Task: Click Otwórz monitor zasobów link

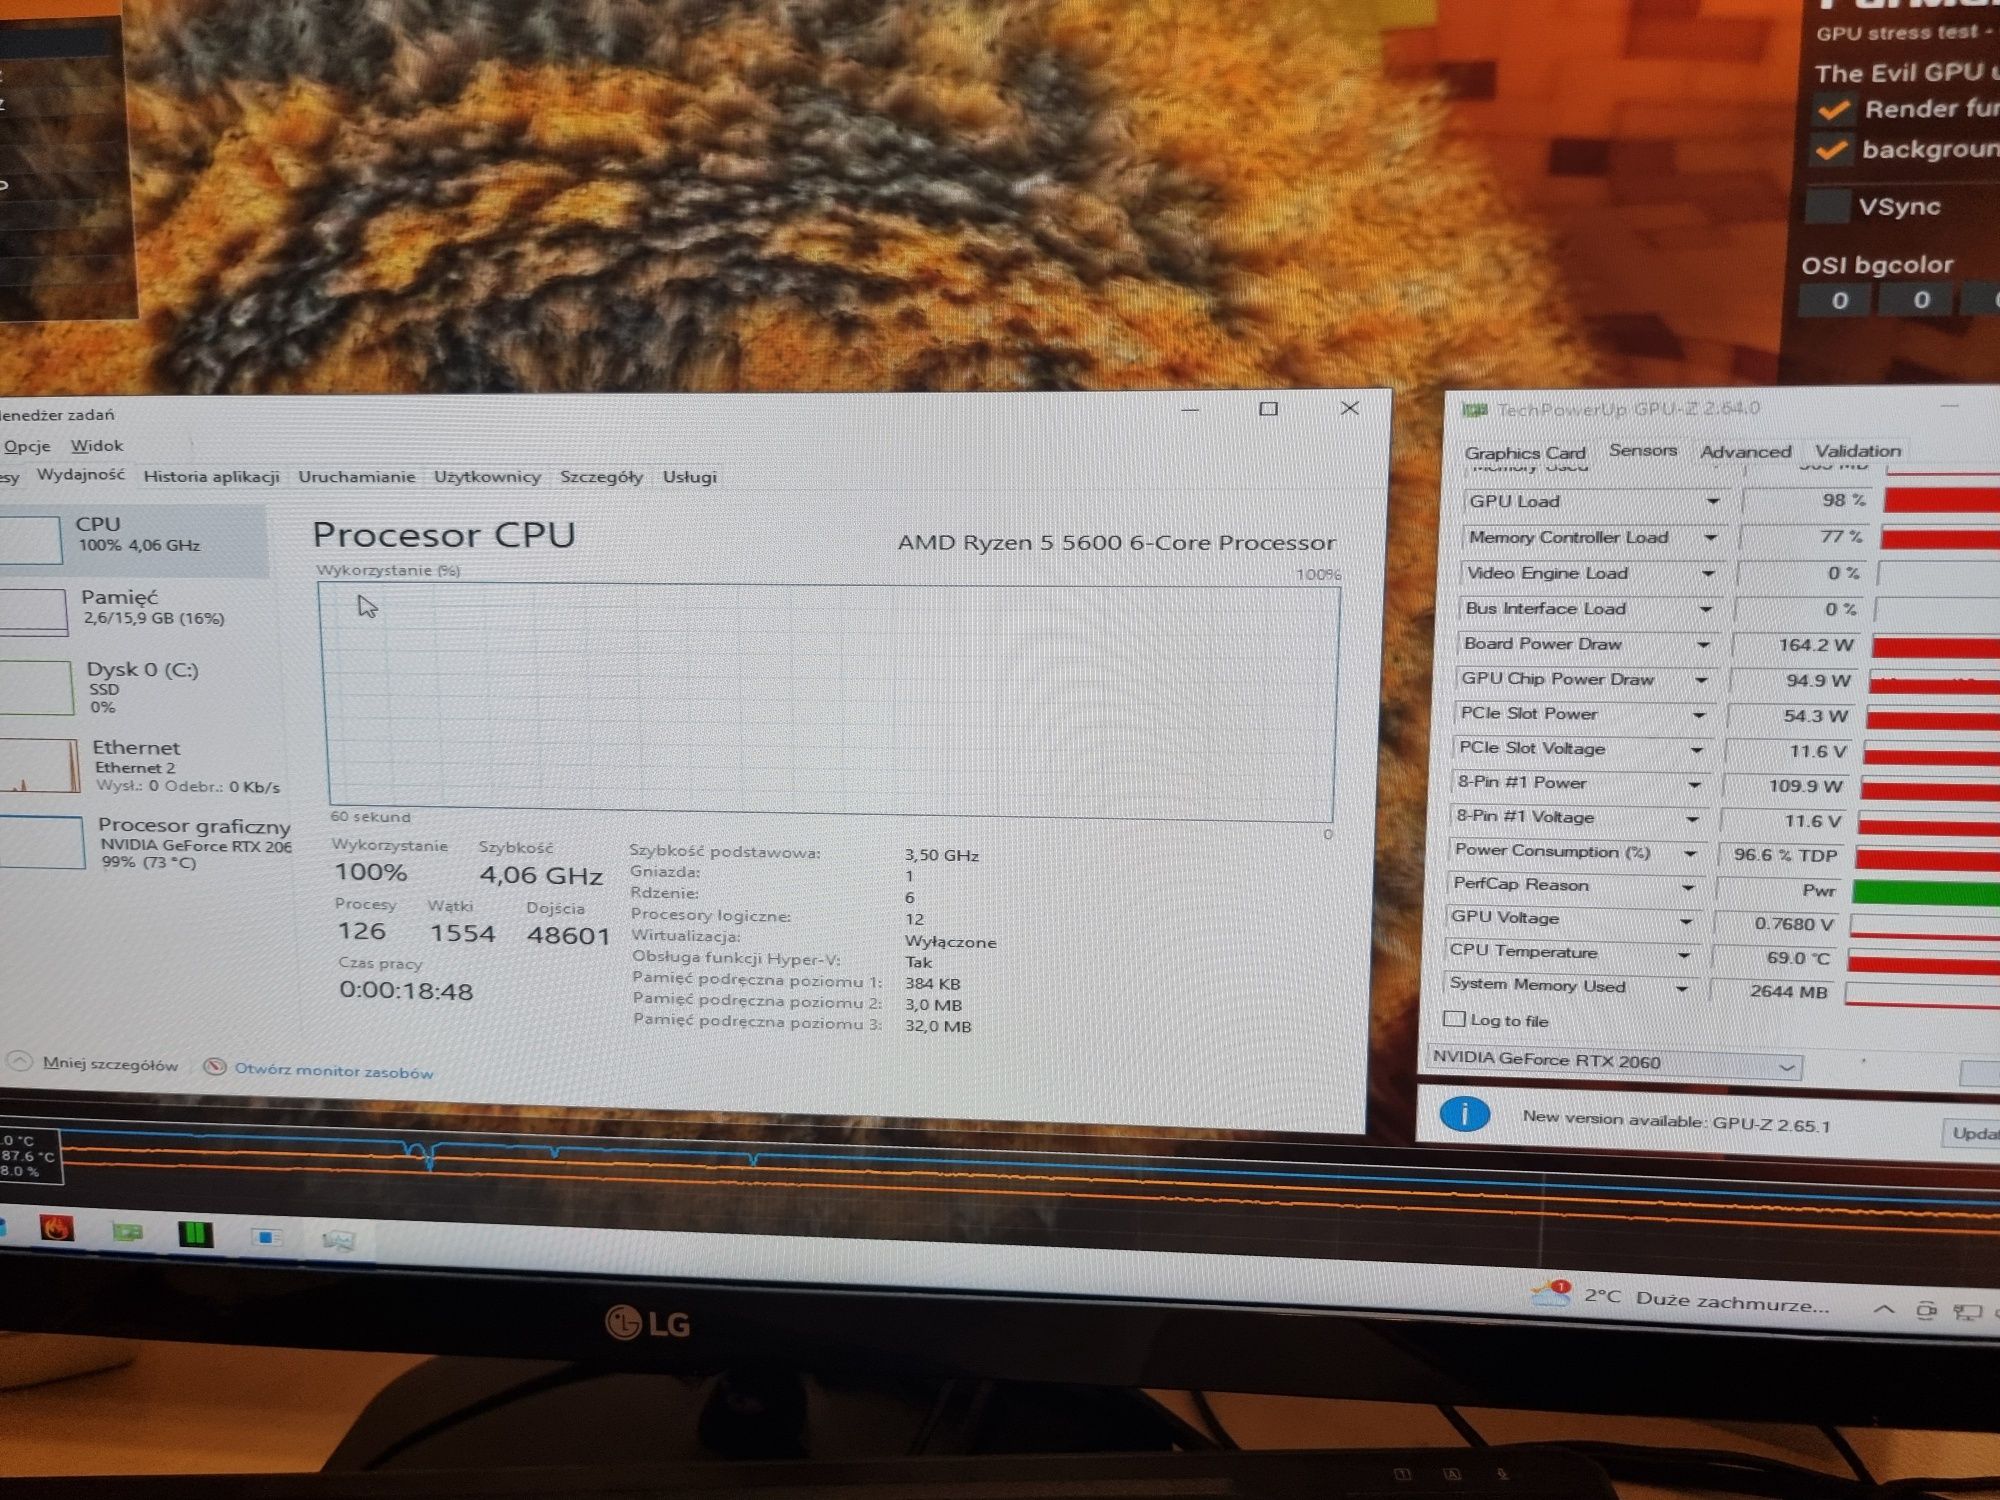Action: 334,1071
